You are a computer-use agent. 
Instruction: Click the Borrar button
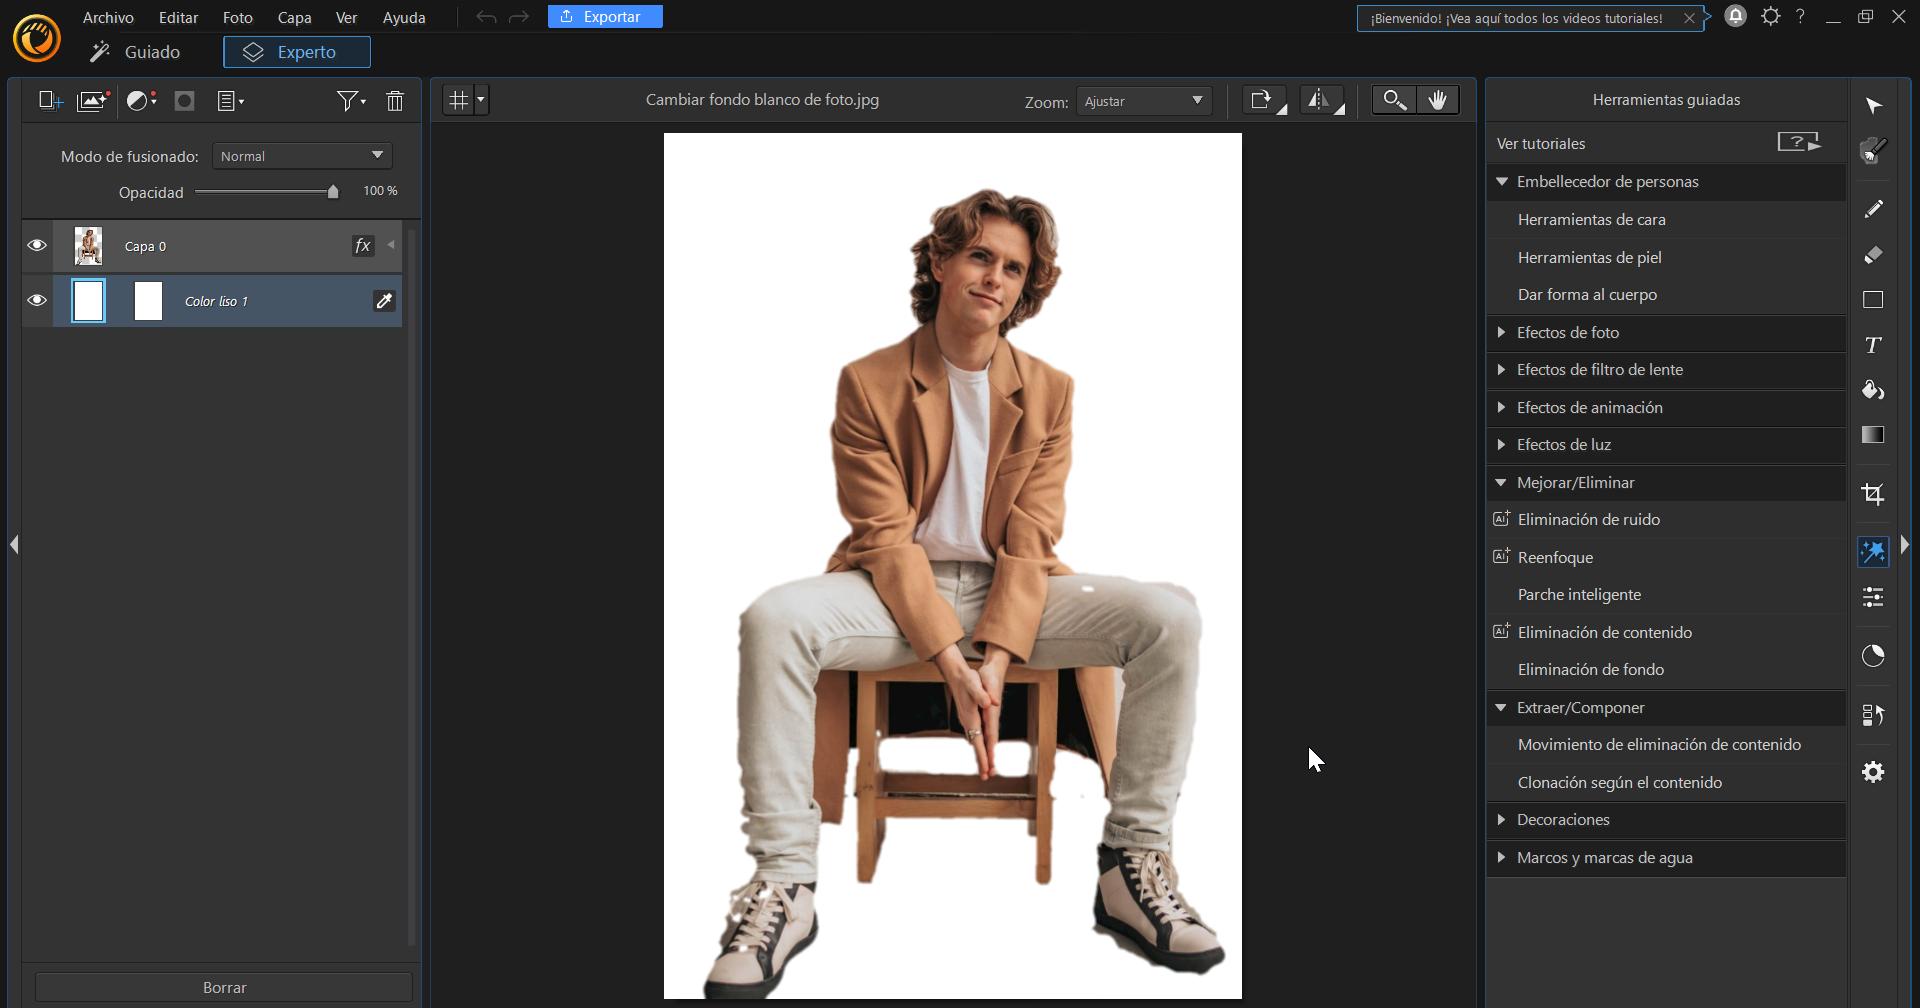[x=224, y=987]
